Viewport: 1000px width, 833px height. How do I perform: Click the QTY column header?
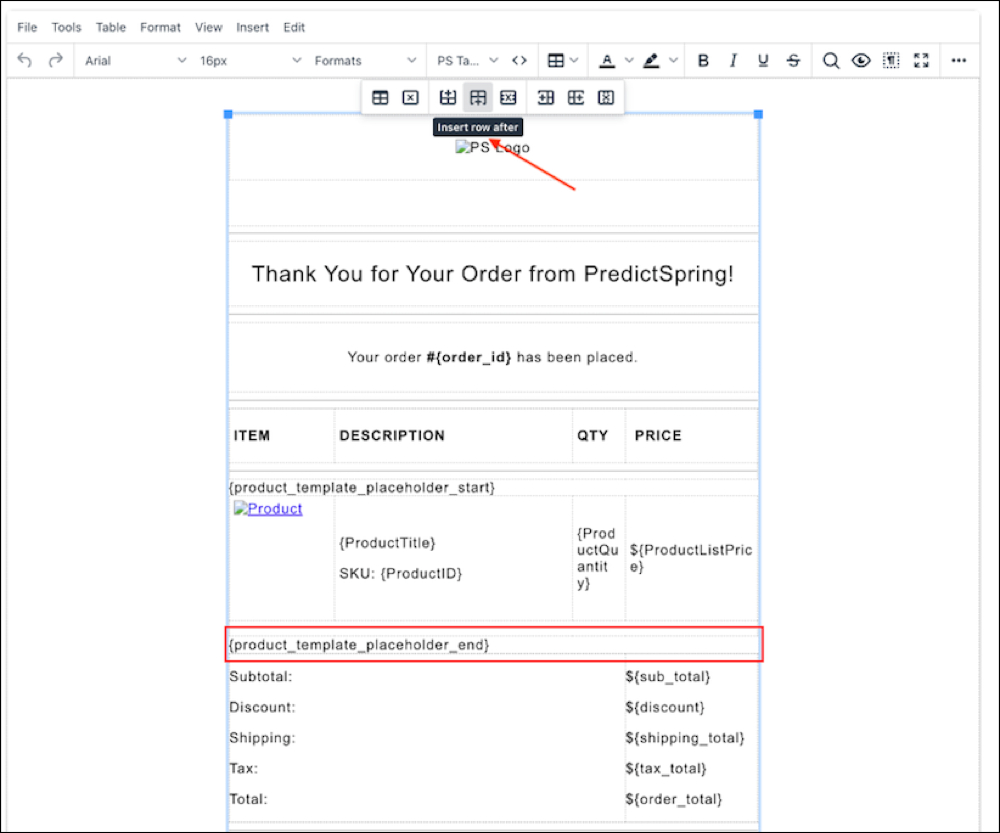pyautogui.click(x=592, y=436)
